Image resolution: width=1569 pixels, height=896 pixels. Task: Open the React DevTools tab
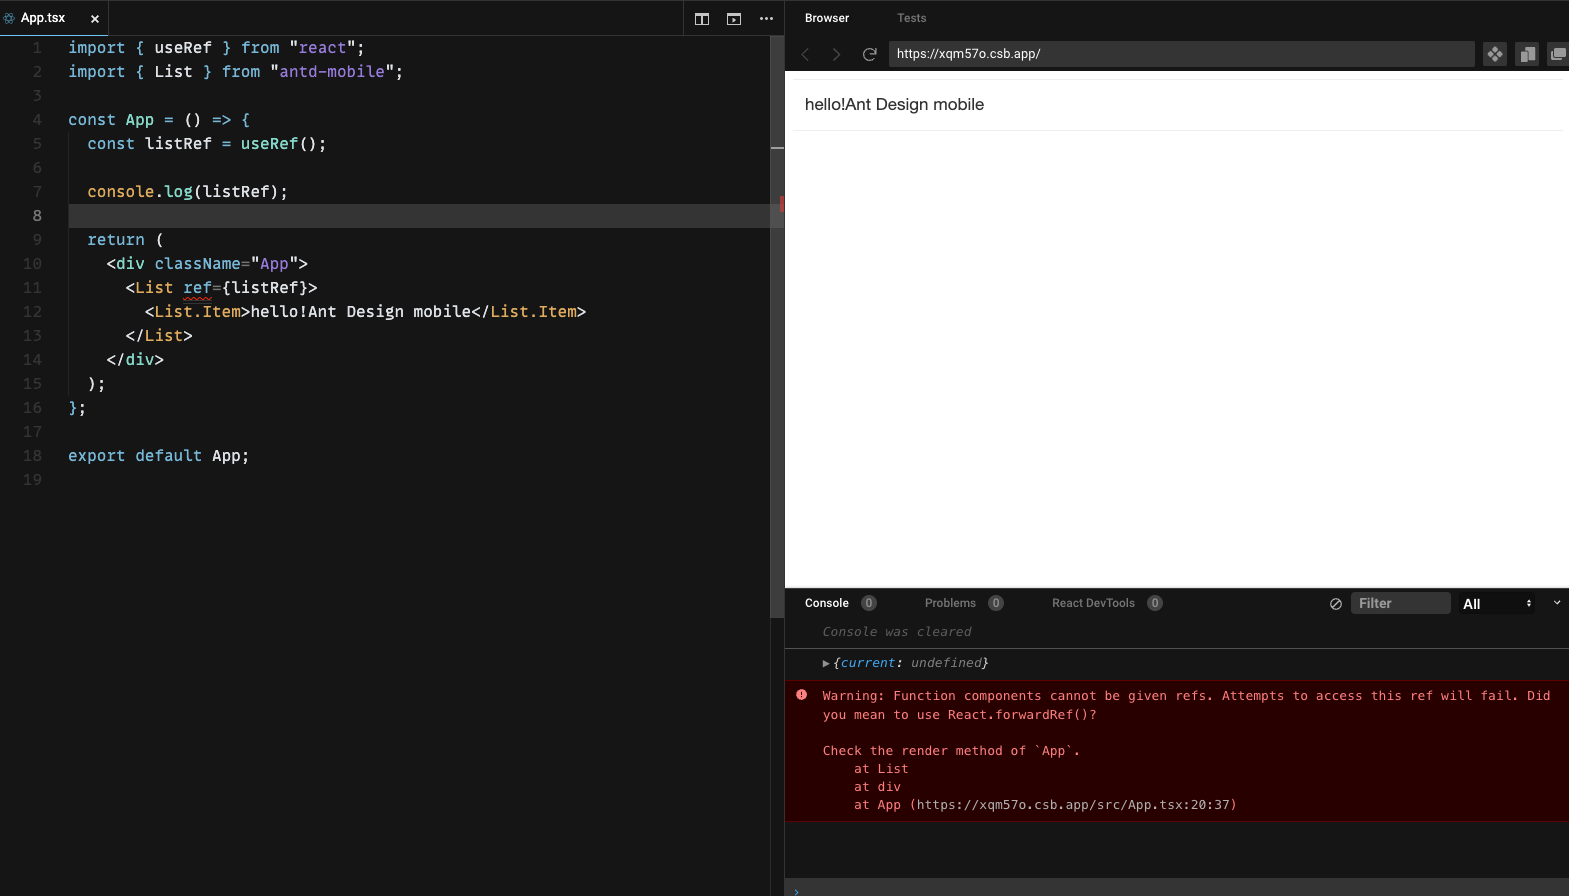pyautogui.click(x=1093, y=603)
